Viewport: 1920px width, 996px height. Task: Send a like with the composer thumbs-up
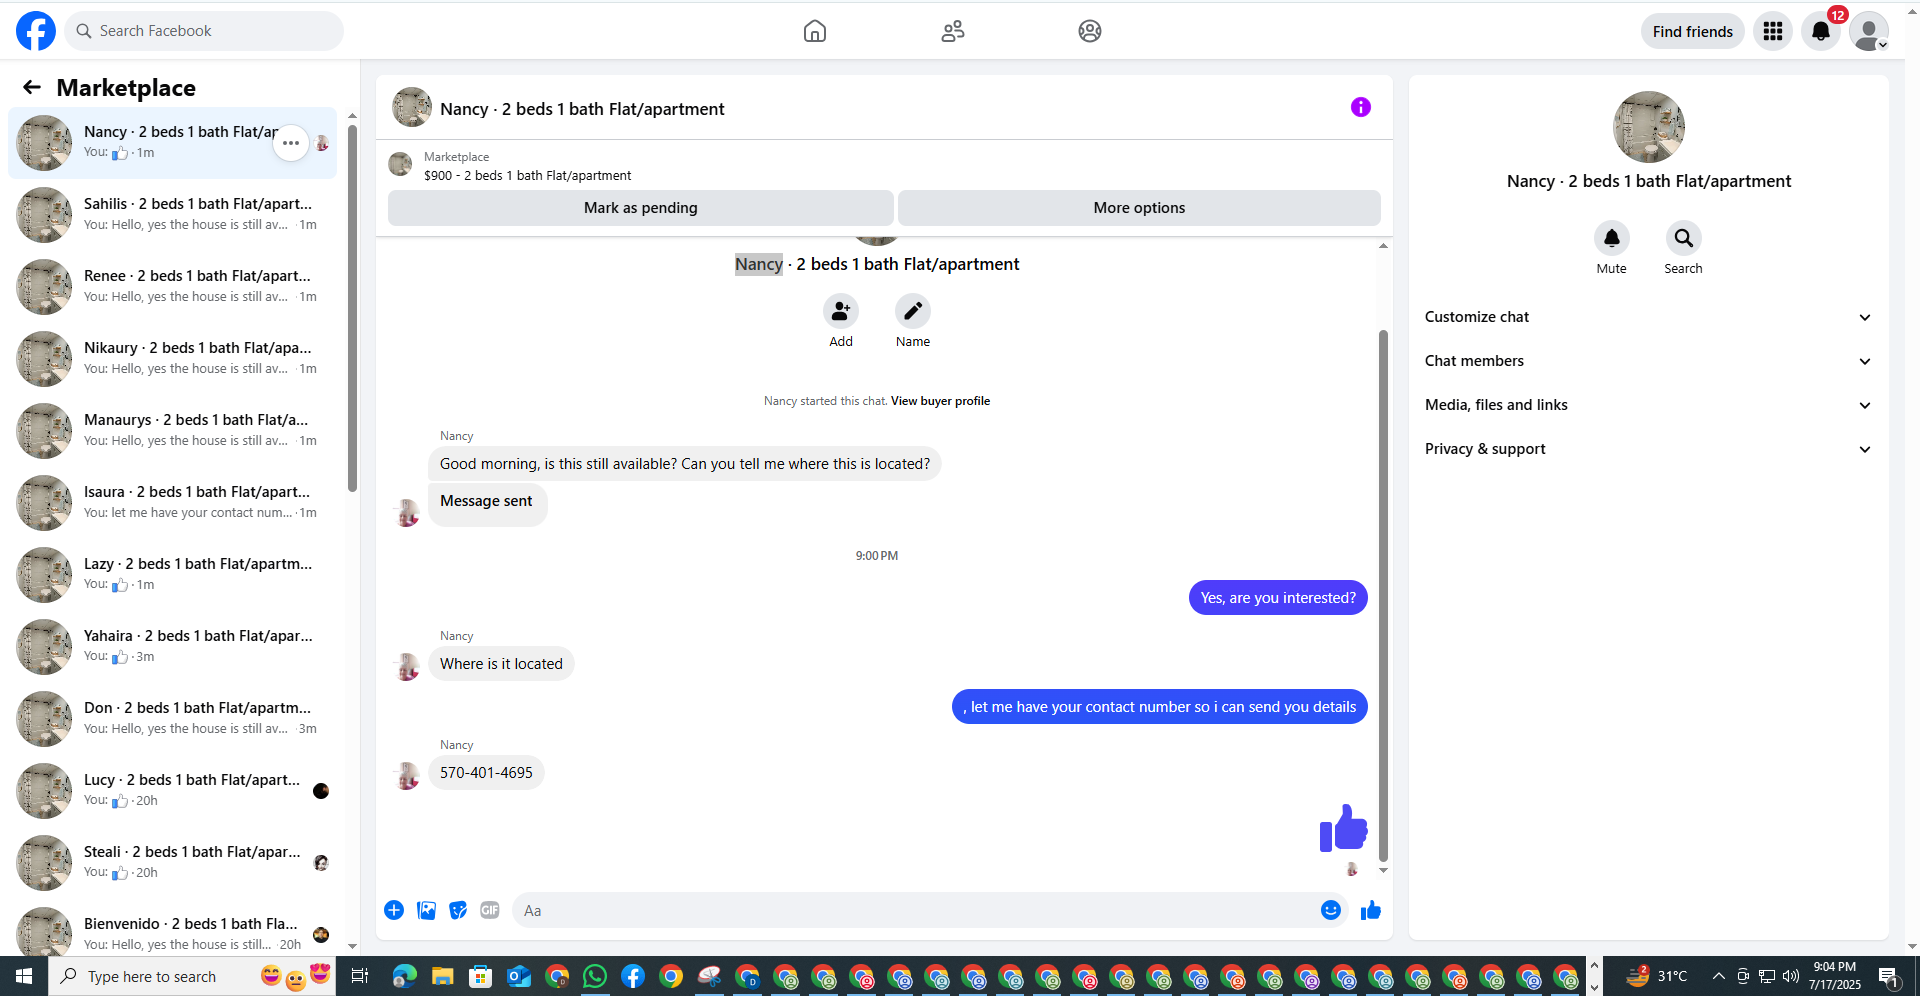(1371, 910)
